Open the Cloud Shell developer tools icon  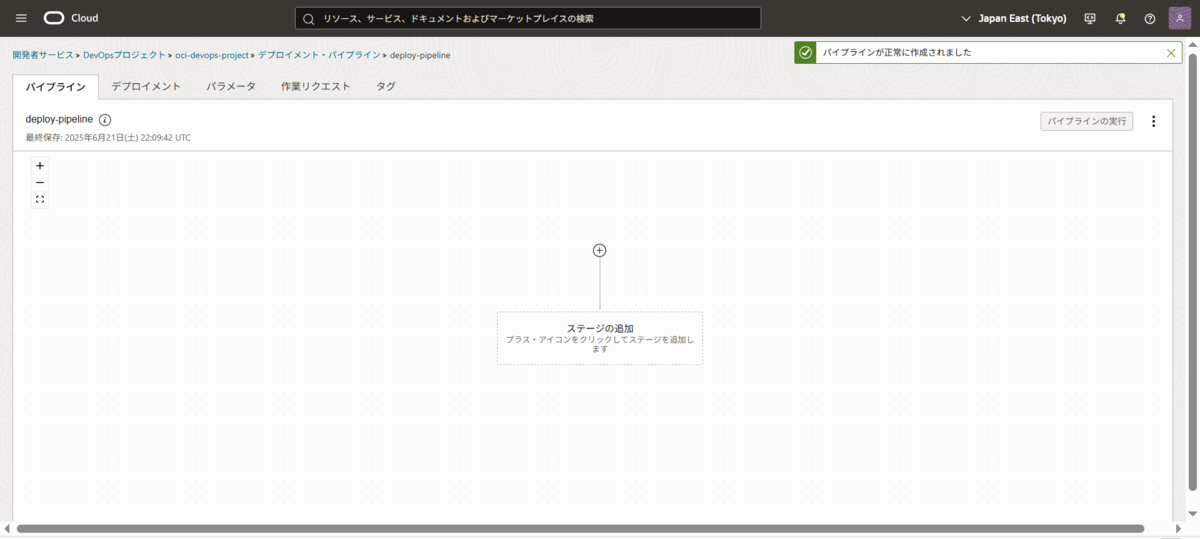pos(1090,18)
